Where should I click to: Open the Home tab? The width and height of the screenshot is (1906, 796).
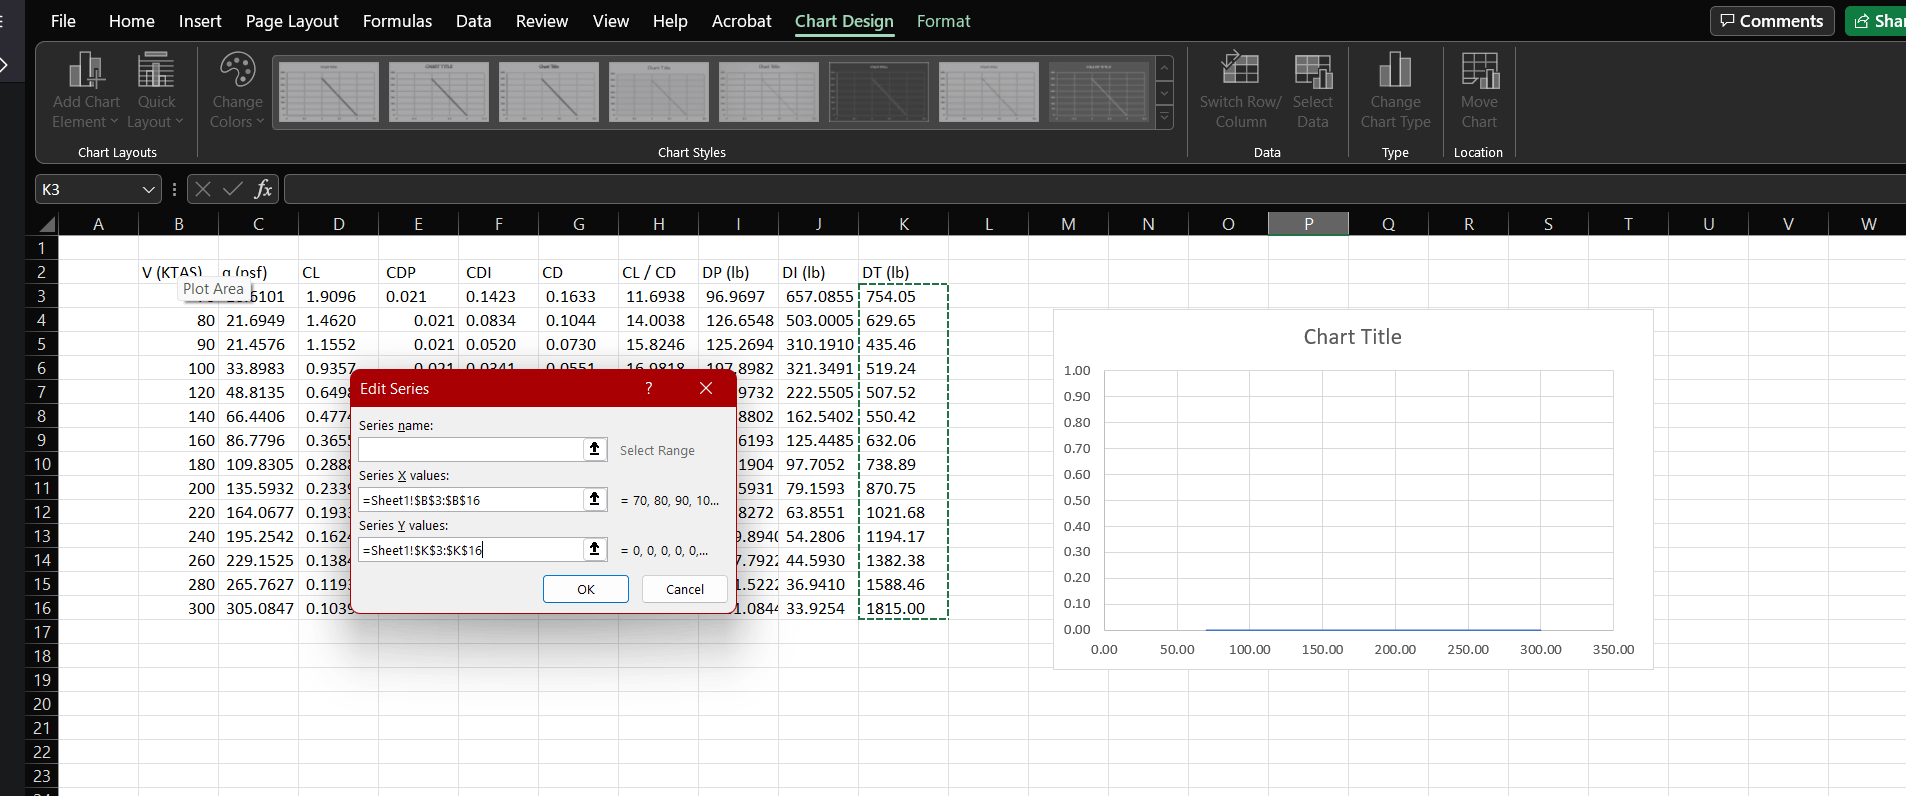pos(132,21)
